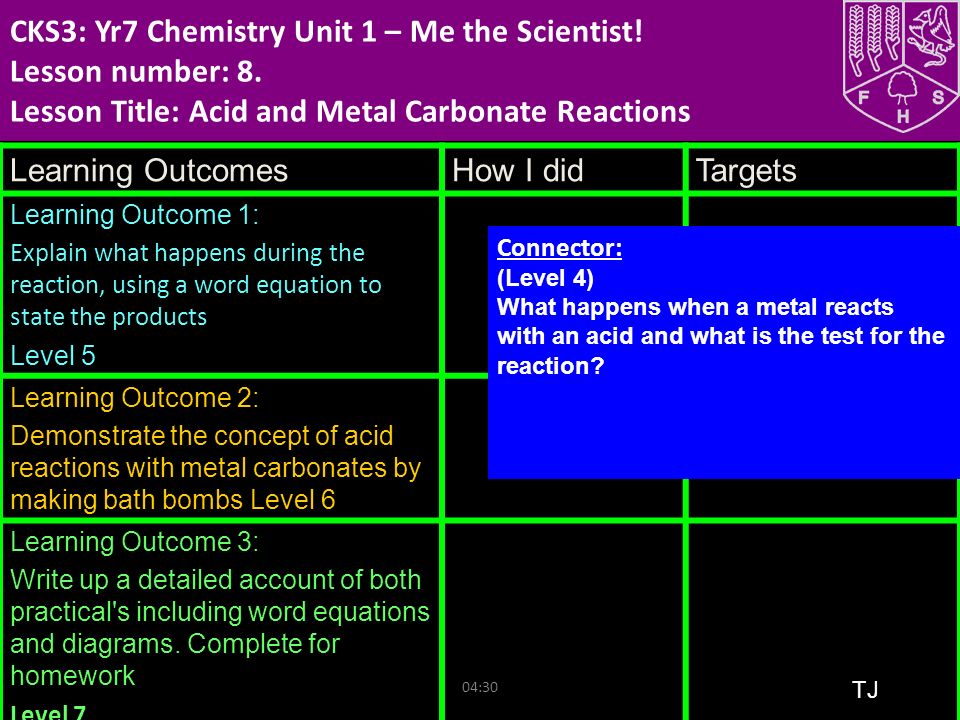Screen dimensions: 960x720
Task: Select the 'Level 5' label
Action: [53, 356]
